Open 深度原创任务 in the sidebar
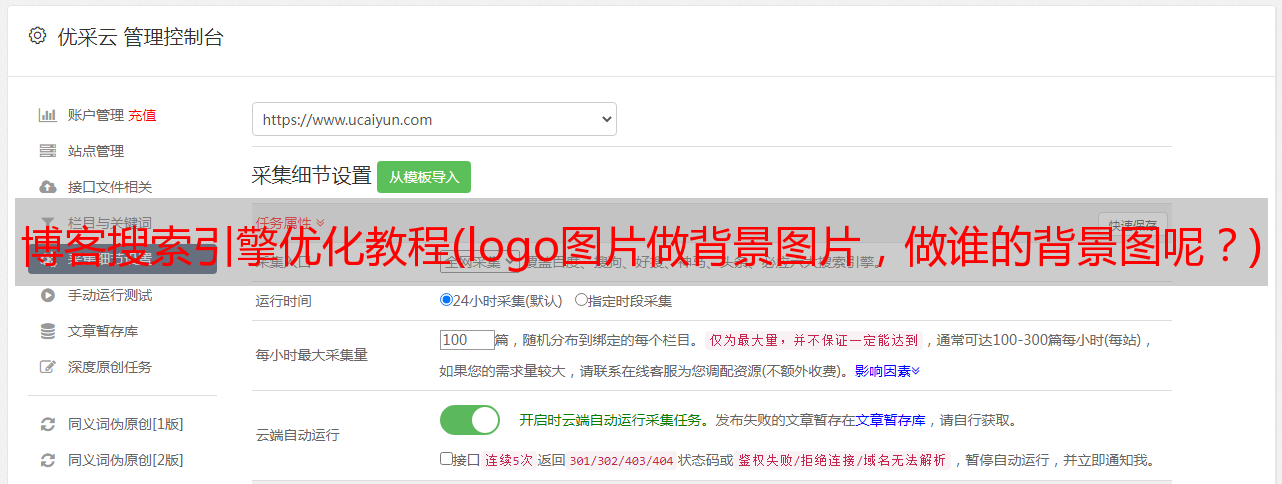This screenshot has width=1282, height=484. (110, 367)
